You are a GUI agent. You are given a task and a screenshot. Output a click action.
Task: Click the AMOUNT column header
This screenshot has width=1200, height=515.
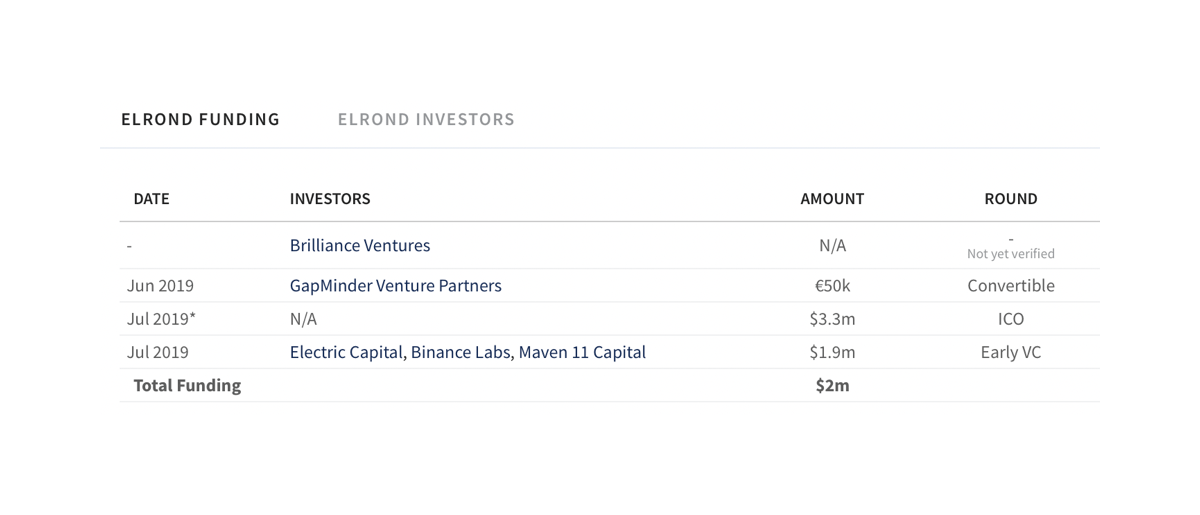pyautogui.click(x=832, y=199)
